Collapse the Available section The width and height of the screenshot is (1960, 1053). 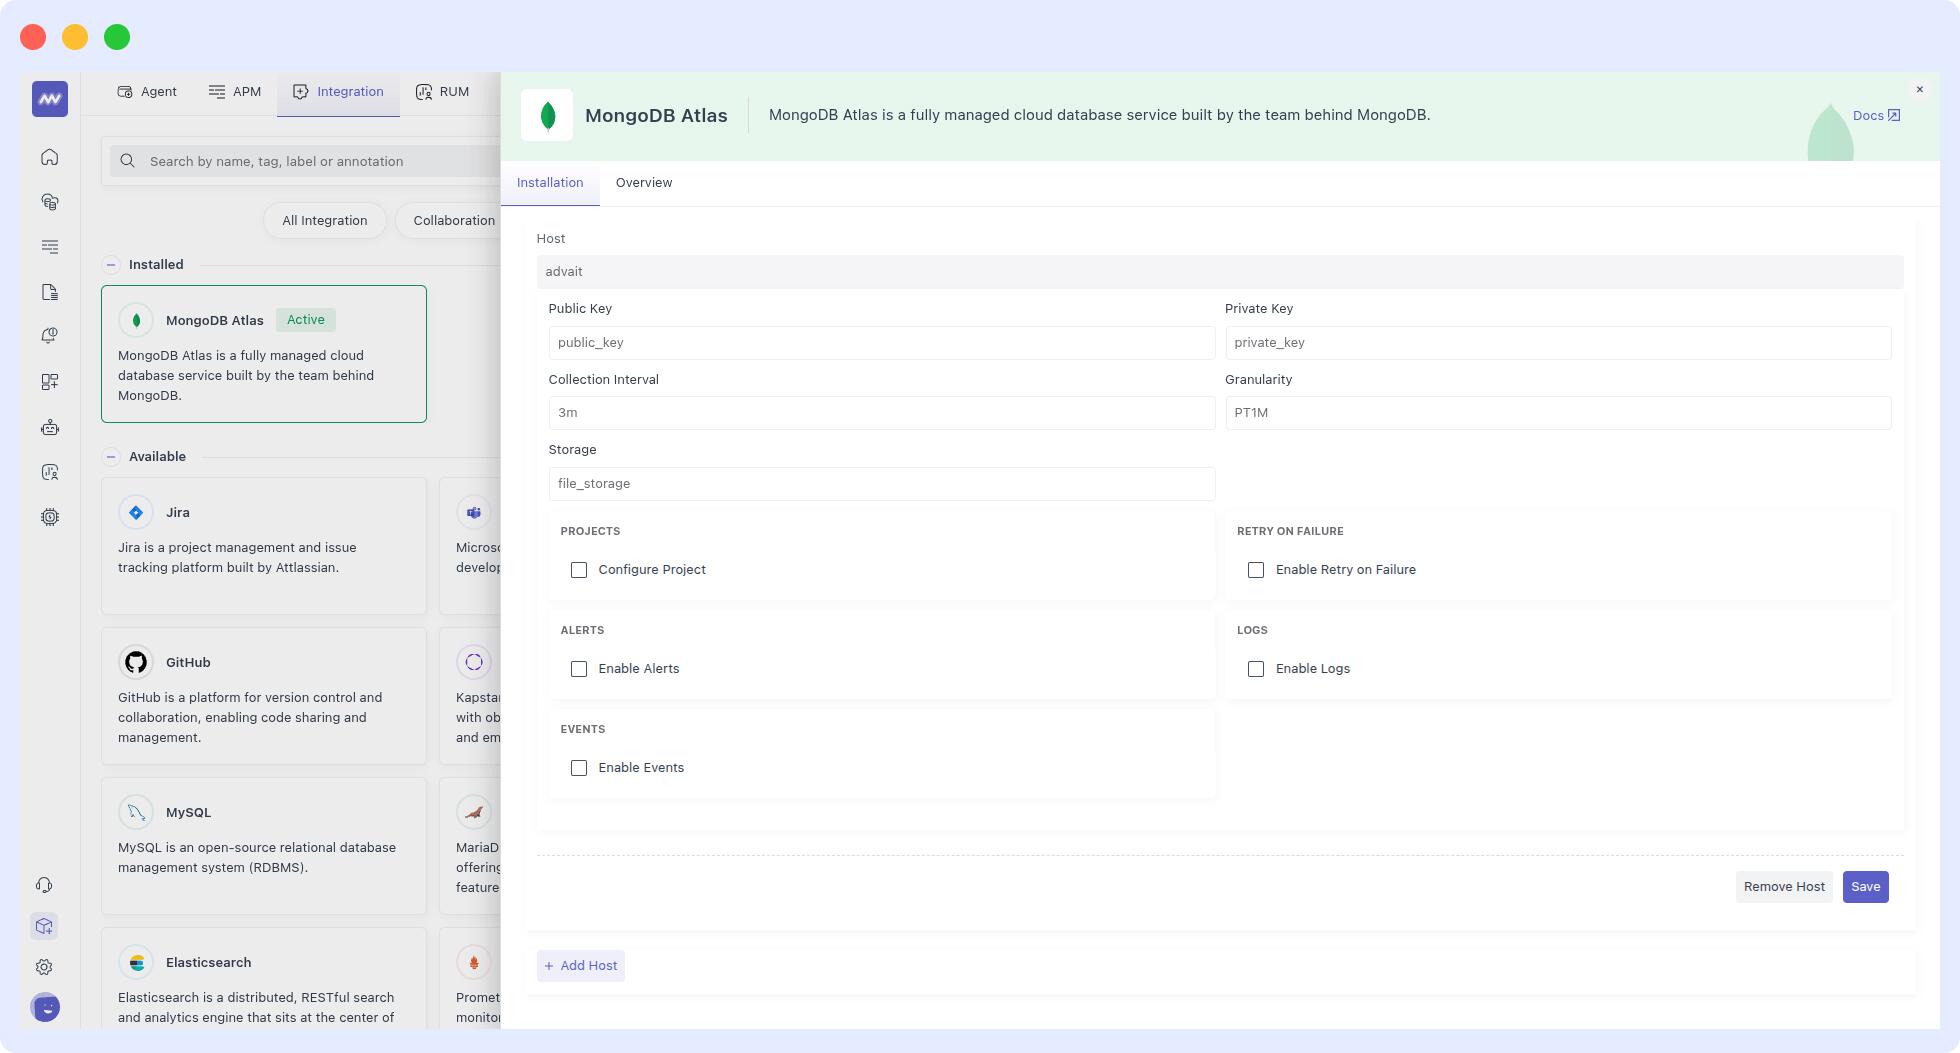(111, 457)
